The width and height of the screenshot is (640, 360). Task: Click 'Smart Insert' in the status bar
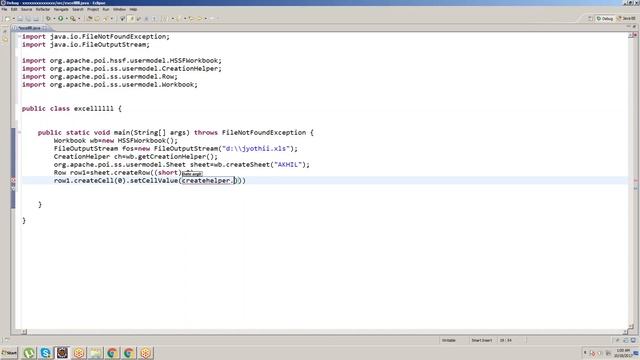click(x=482, y=340)
